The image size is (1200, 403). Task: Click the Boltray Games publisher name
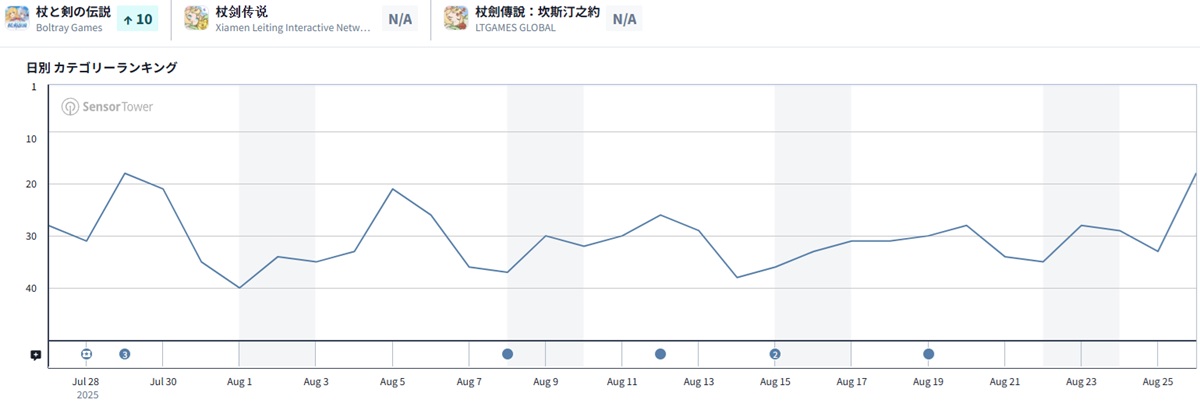[69, 28]
